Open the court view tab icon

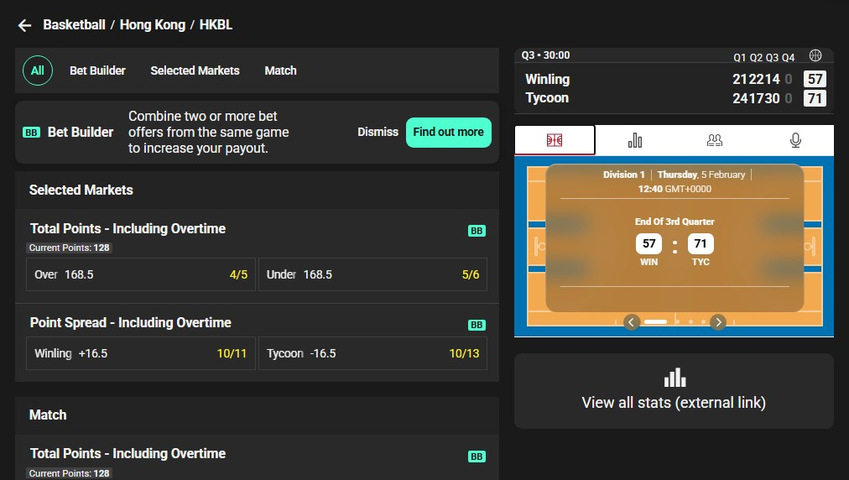(x=555, y=140)
